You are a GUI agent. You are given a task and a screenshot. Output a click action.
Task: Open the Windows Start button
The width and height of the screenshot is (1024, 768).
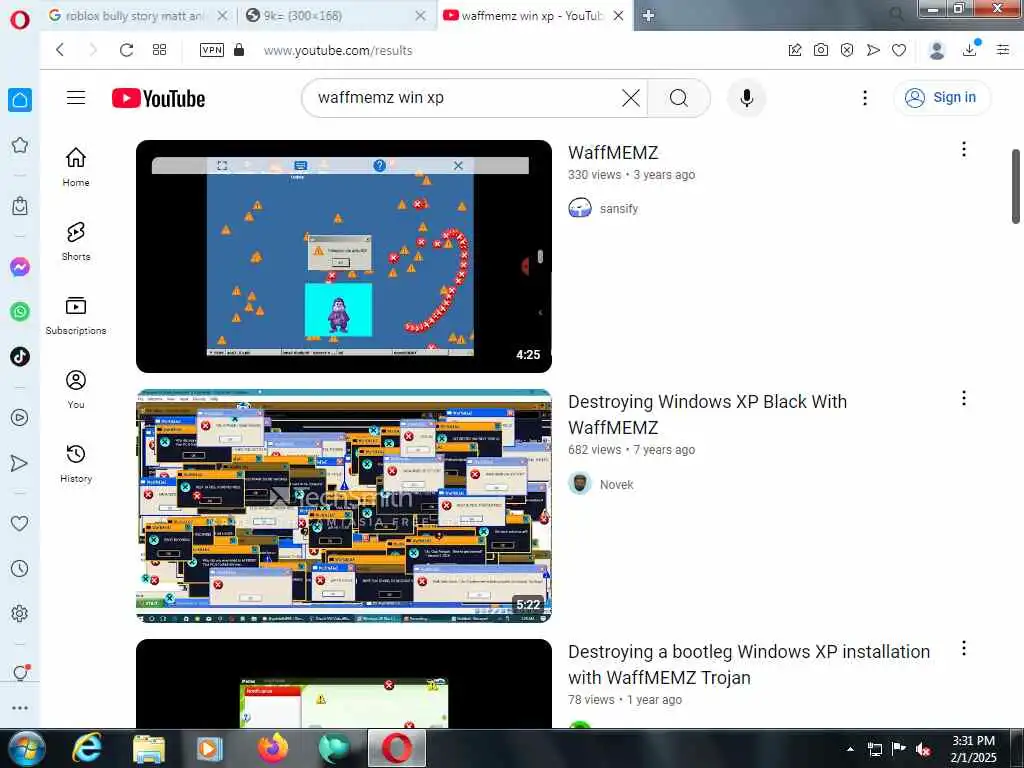pyautogui.click(x=25, y=748)
